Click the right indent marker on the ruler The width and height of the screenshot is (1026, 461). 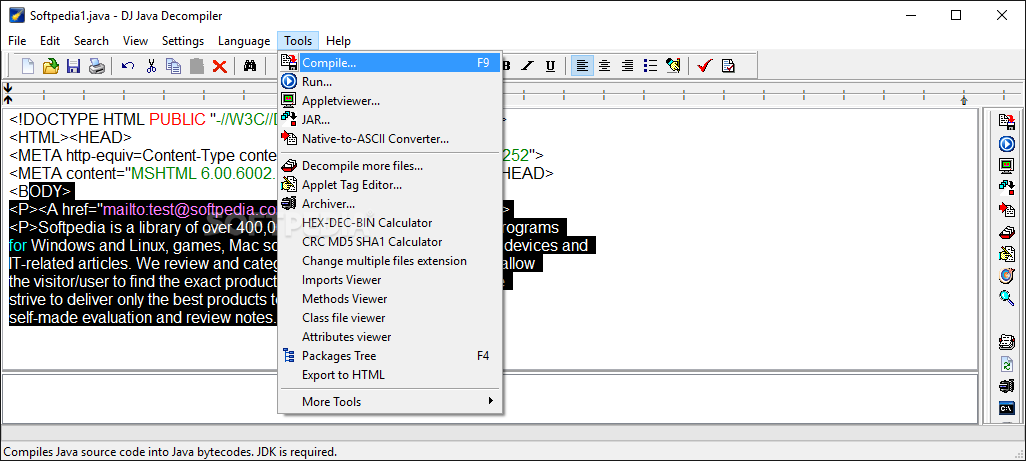964,101
